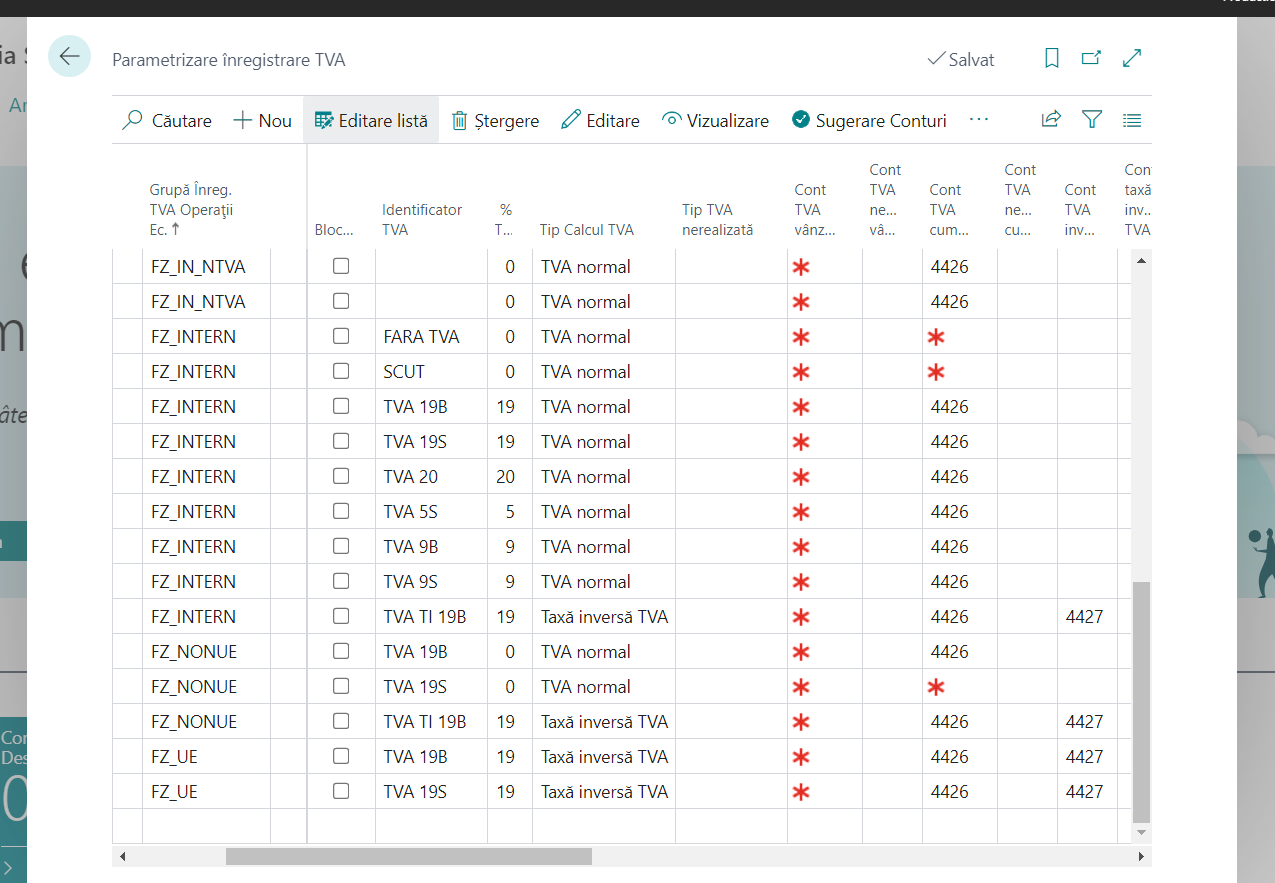Expand page to full screen with arrows icon
This screenshot has height=883, width=1275.
1131,58
